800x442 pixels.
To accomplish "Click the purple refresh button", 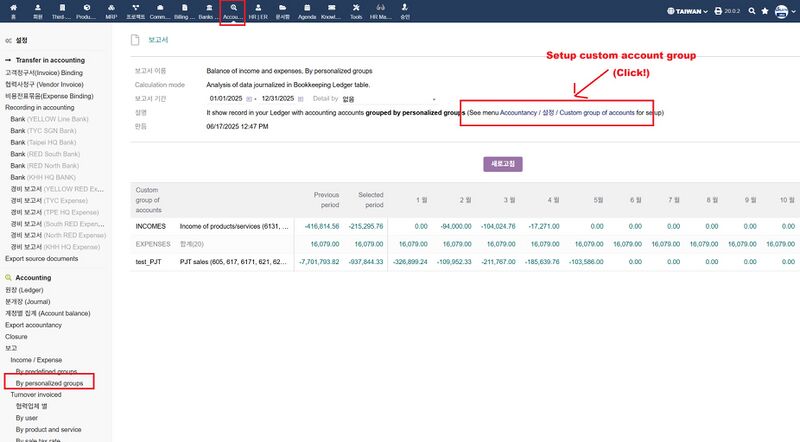I will click(x=504, y=162).
